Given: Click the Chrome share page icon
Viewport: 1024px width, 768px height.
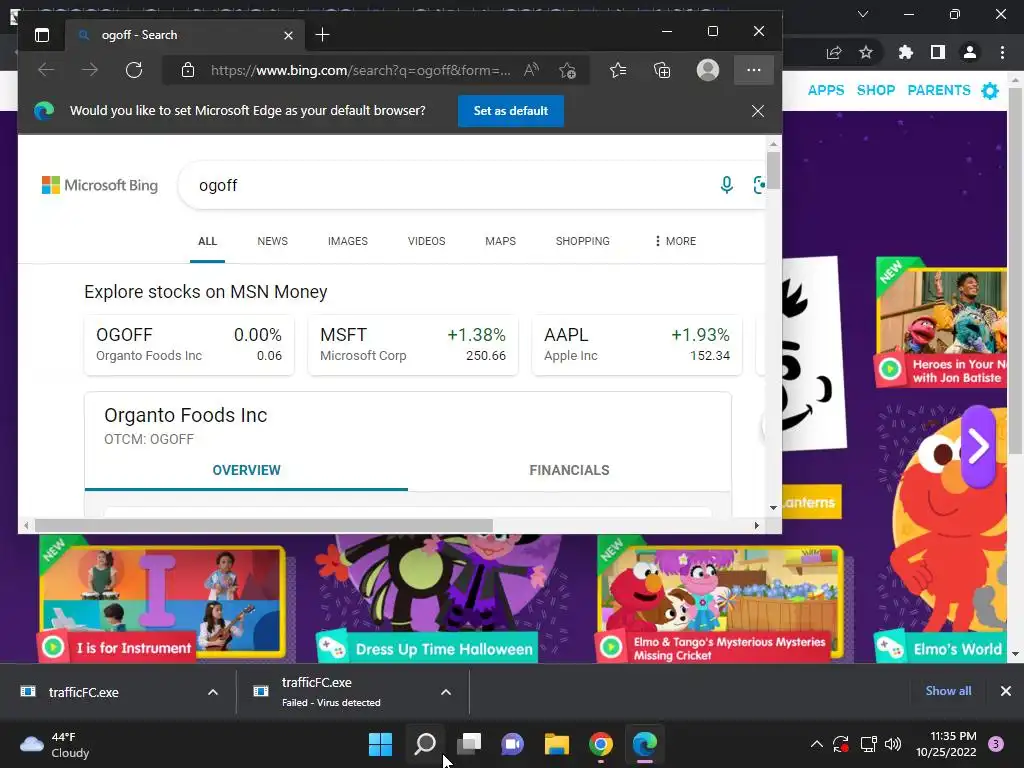Looking at the screenshot, I should pos(834,52).
